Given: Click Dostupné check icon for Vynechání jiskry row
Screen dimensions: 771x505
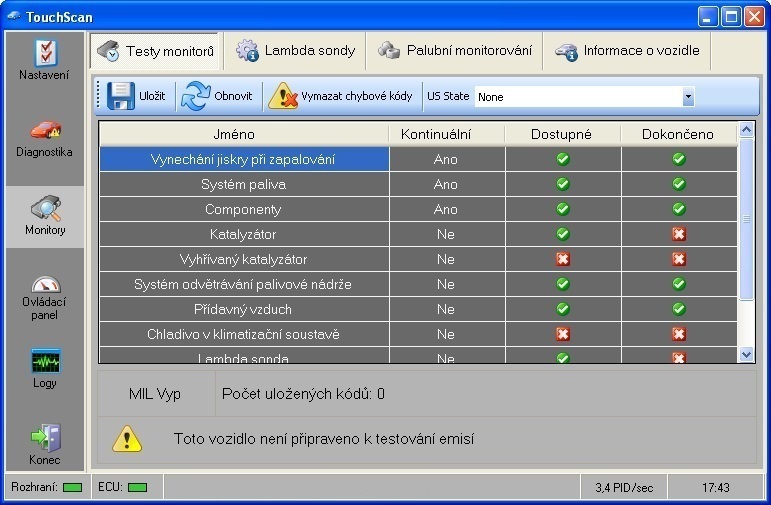Looking at the screenshot, I should tap(563, 159).
